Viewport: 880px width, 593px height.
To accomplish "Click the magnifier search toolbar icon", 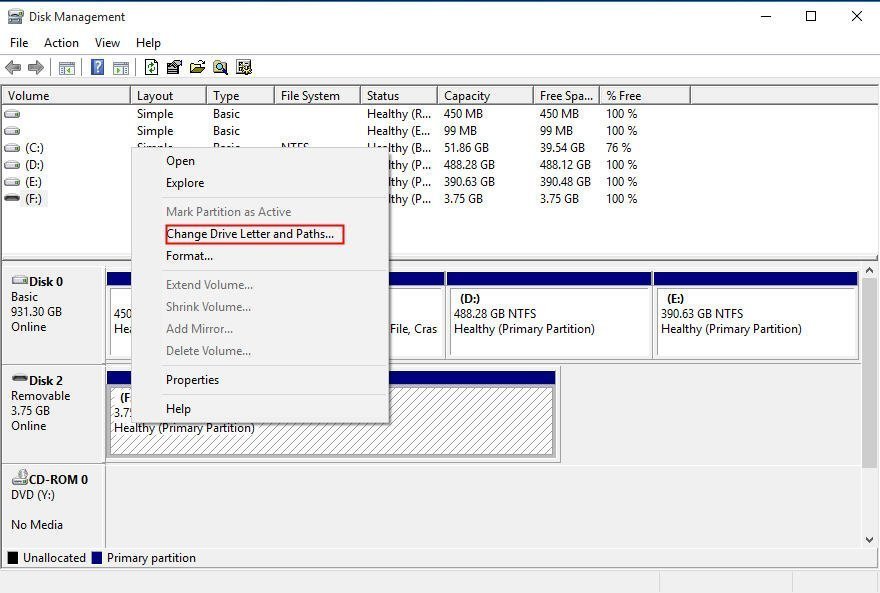I will pos(221,67).
